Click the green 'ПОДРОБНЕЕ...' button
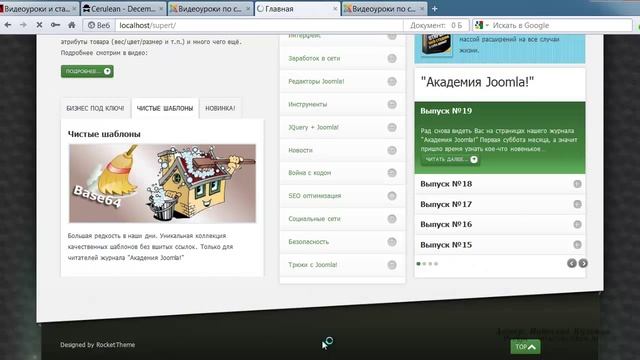The width and height of the screenshot is (640, 360). coord(87,71)
